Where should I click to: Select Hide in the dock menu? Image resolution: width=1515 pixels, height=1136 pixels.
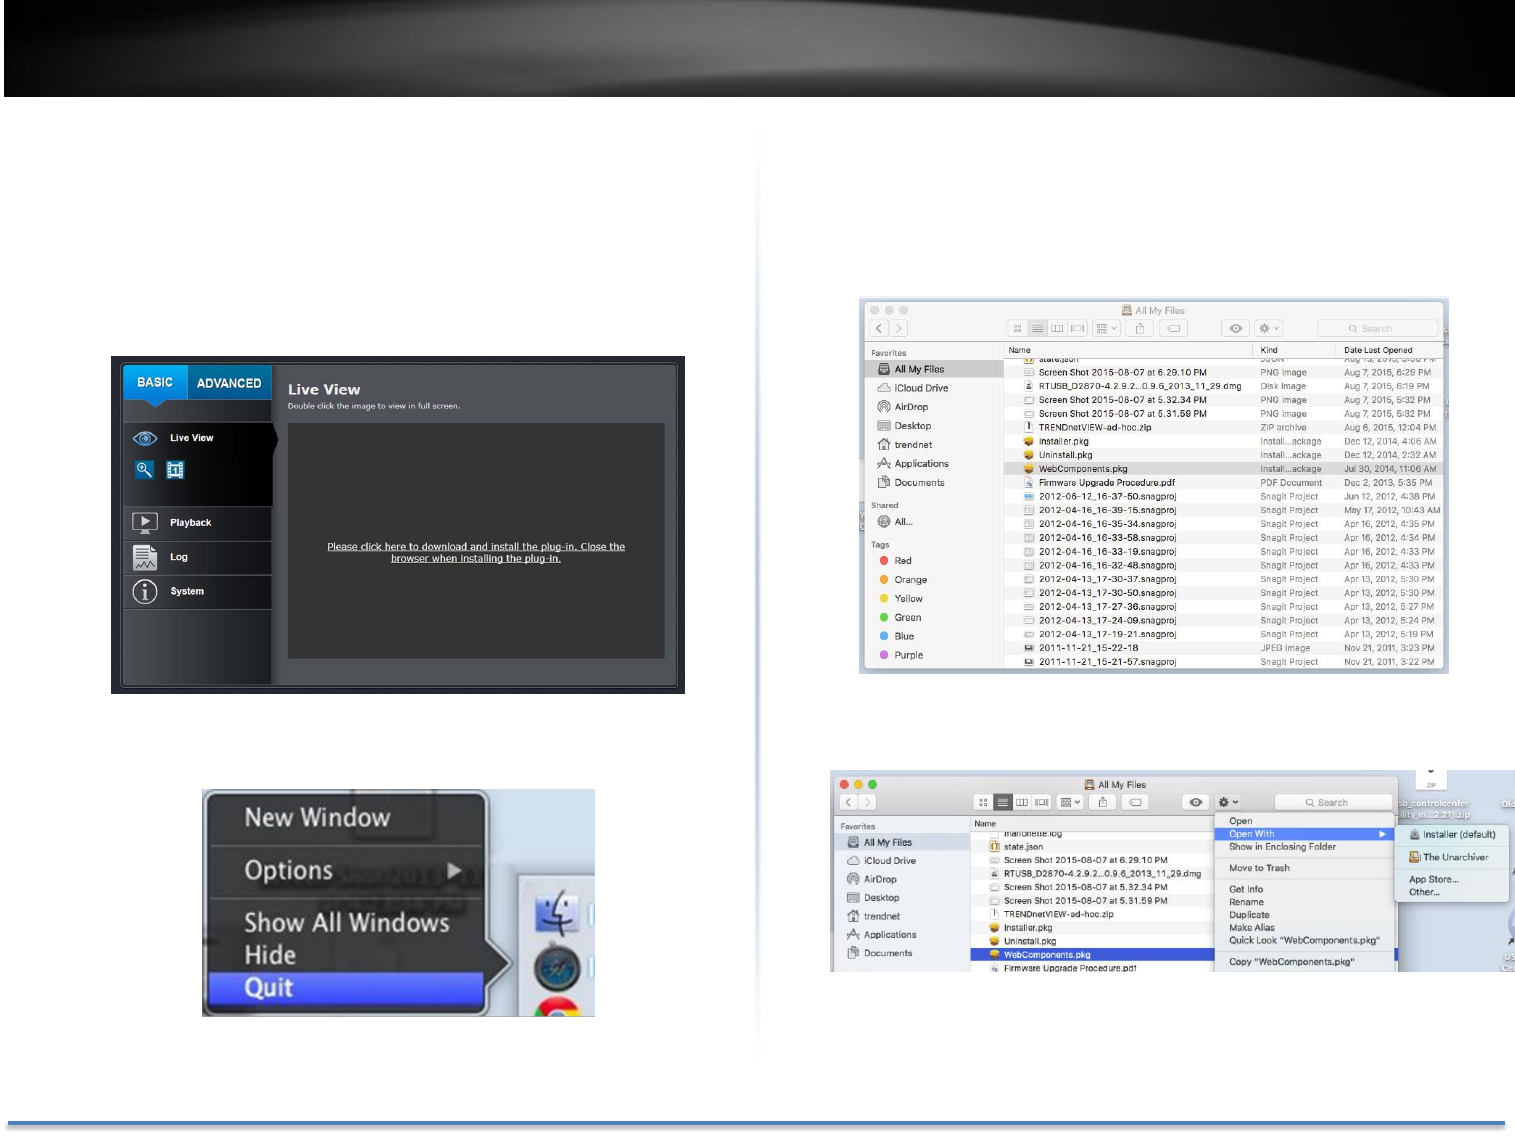coord(270,955)
